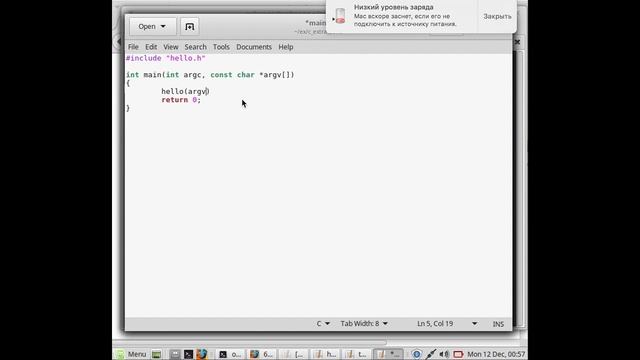The image size is (640, 360).
Task: Open the file manager icon in the taskbar
Action: coord(175,354)
